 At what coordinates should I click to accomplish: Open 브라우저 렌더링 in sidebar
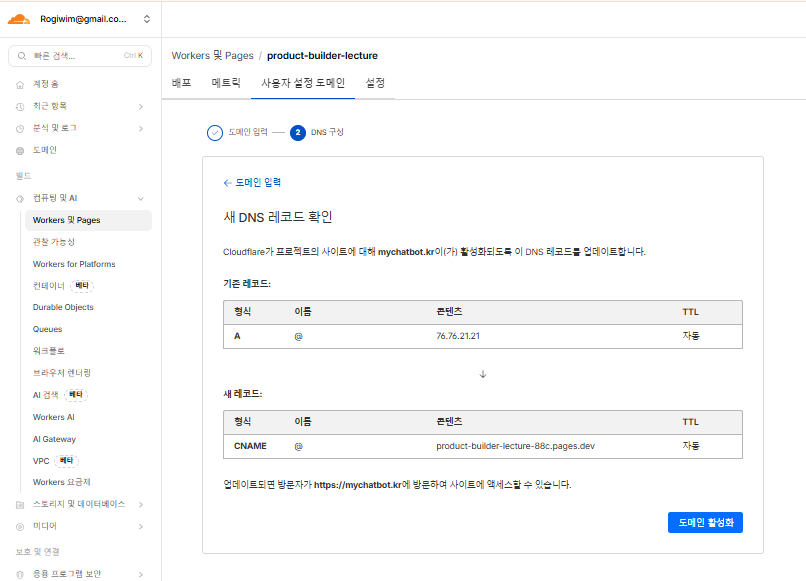click(x=62, y=373)
